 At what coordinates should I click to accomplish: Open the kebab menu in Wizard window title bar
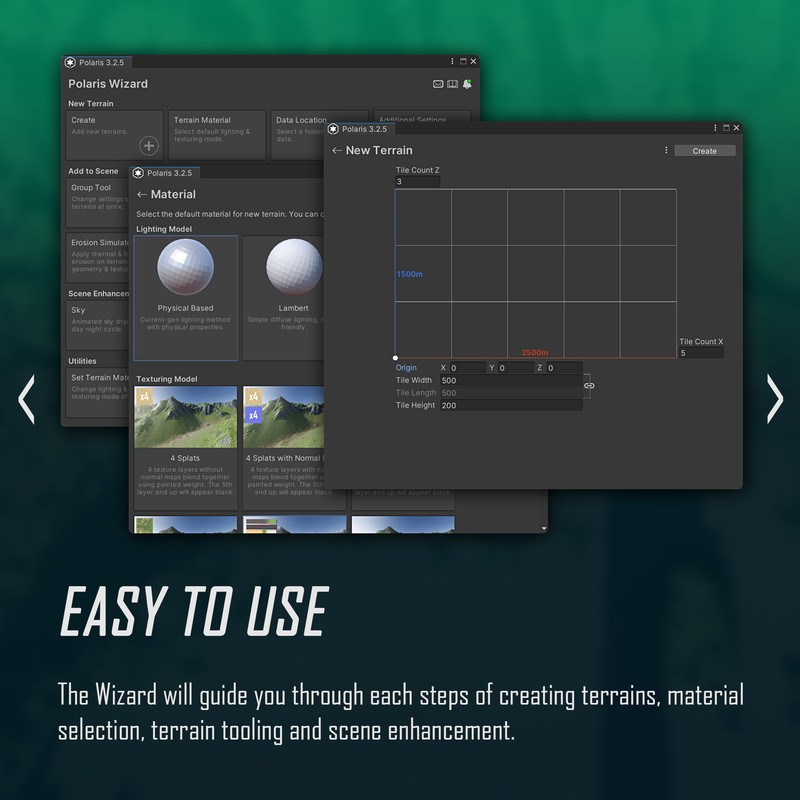point(452,61)
